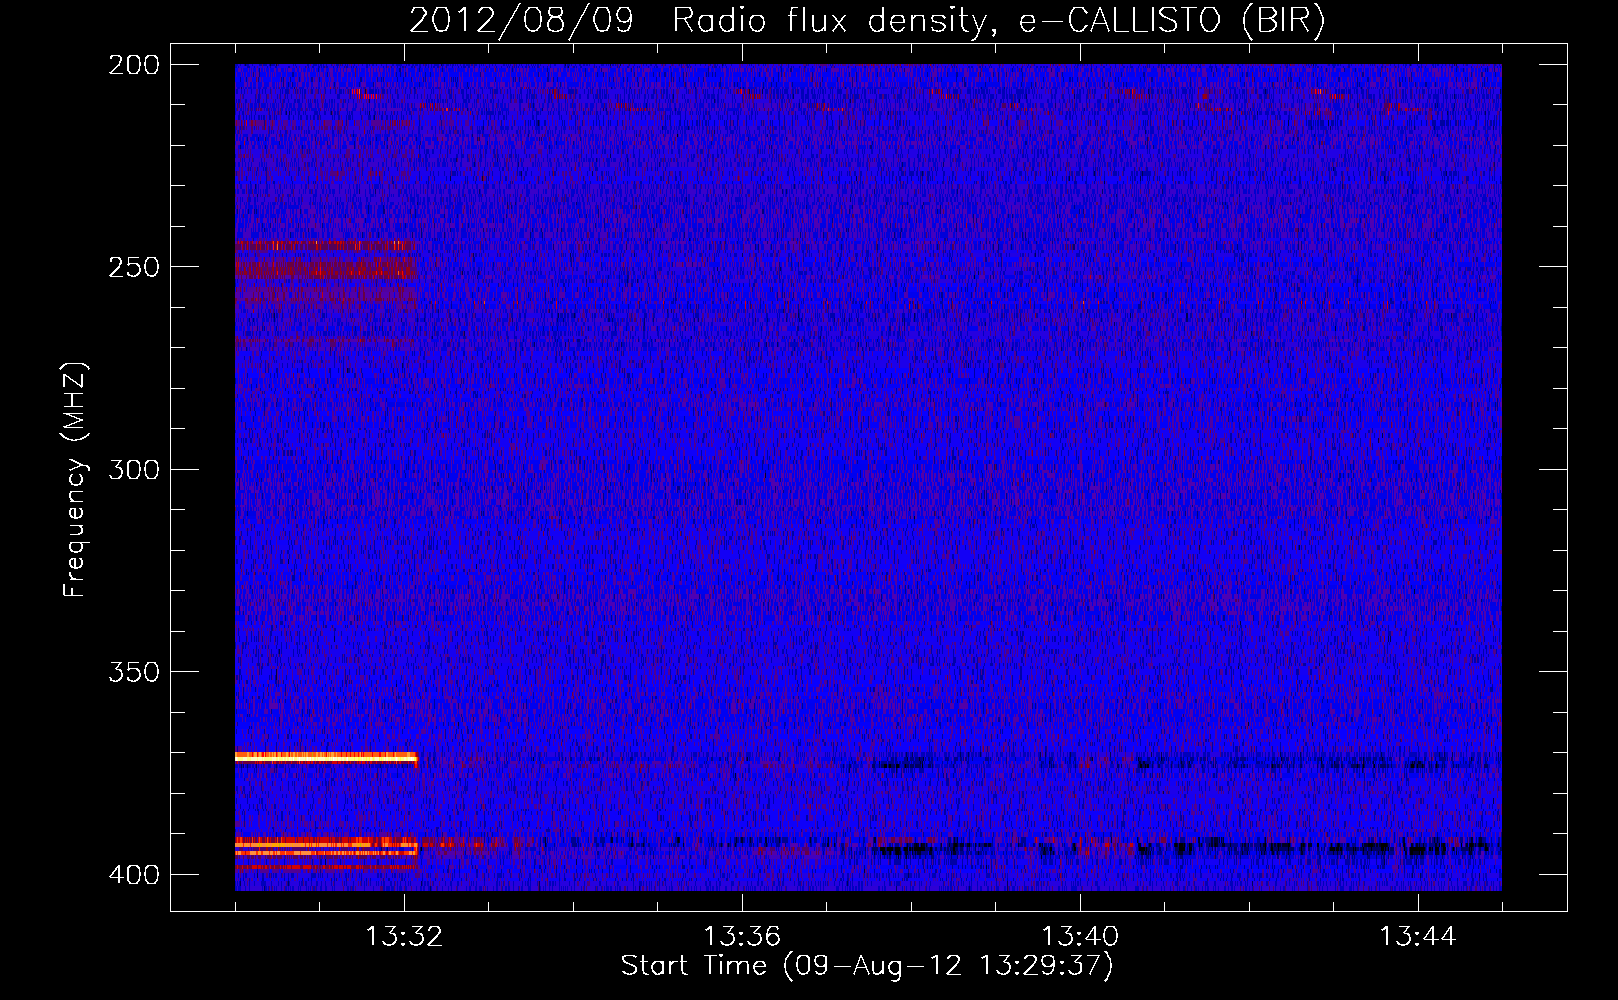Click the 'Start Time (09-Aug-12 13:29:37)' label

pyautogui.click(x=867, y=966)
